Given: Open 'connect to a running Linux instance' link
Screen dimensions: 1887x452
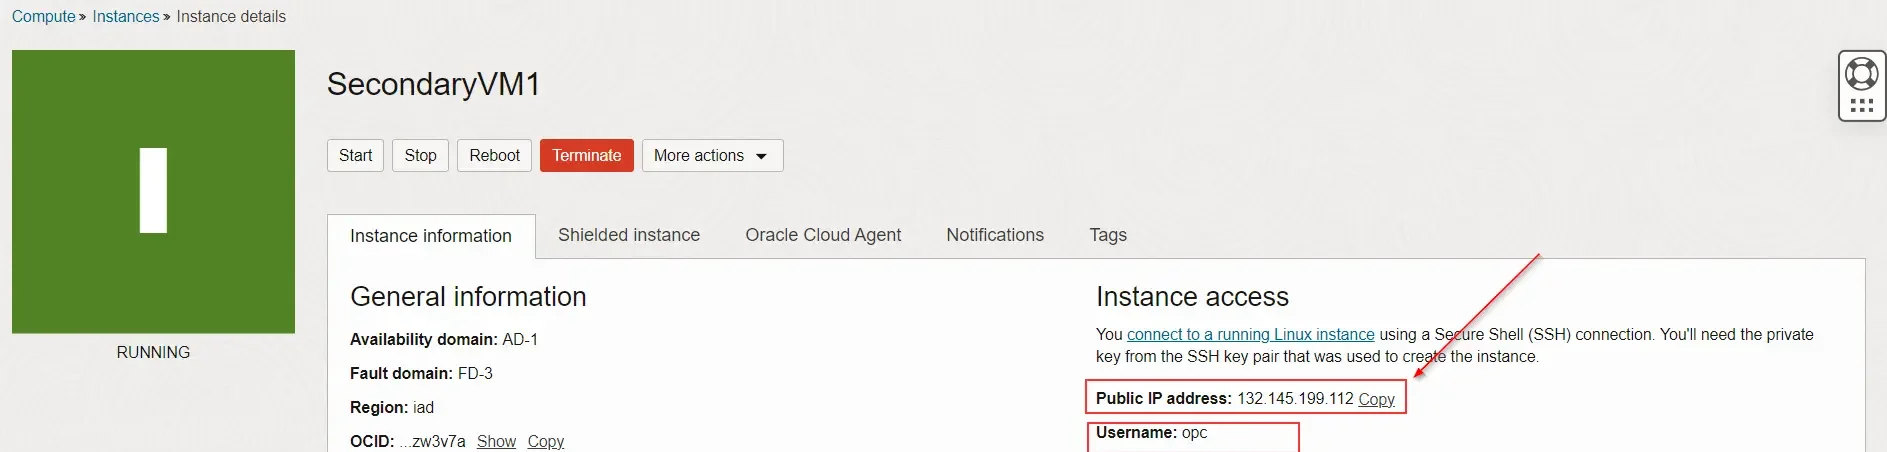Looking at the screenshot, I should click(1250, 334).
